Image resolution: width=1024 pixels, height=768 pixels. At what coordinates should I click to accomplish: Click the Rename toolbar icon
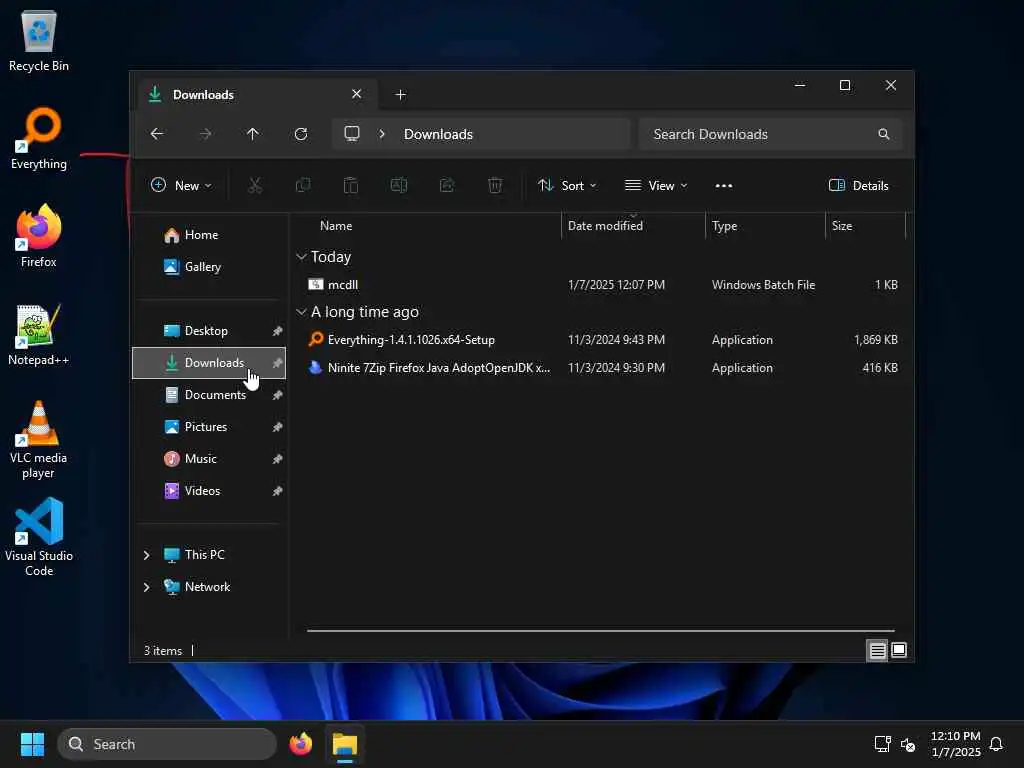click(398, 185)
